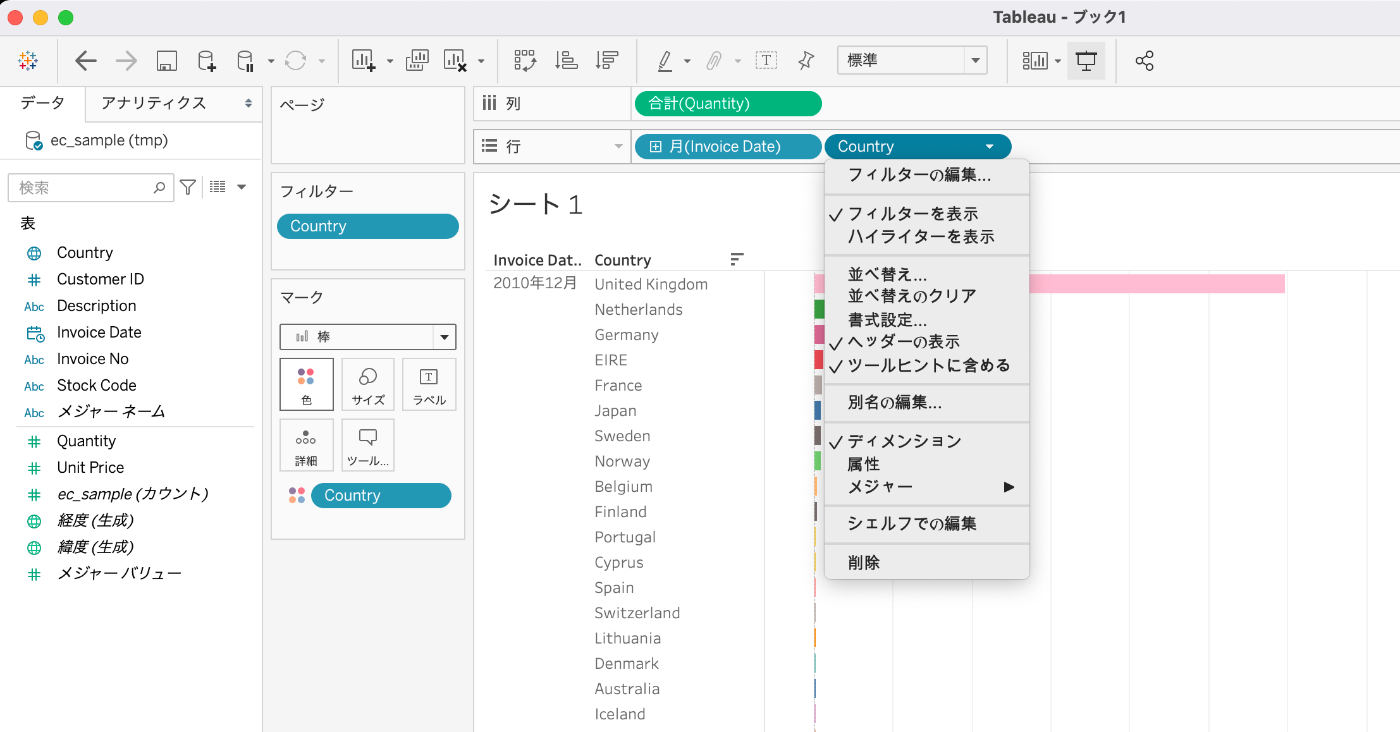Click the redo forward arrow
The image size is (1400, 732).
(x=126, y=61)
